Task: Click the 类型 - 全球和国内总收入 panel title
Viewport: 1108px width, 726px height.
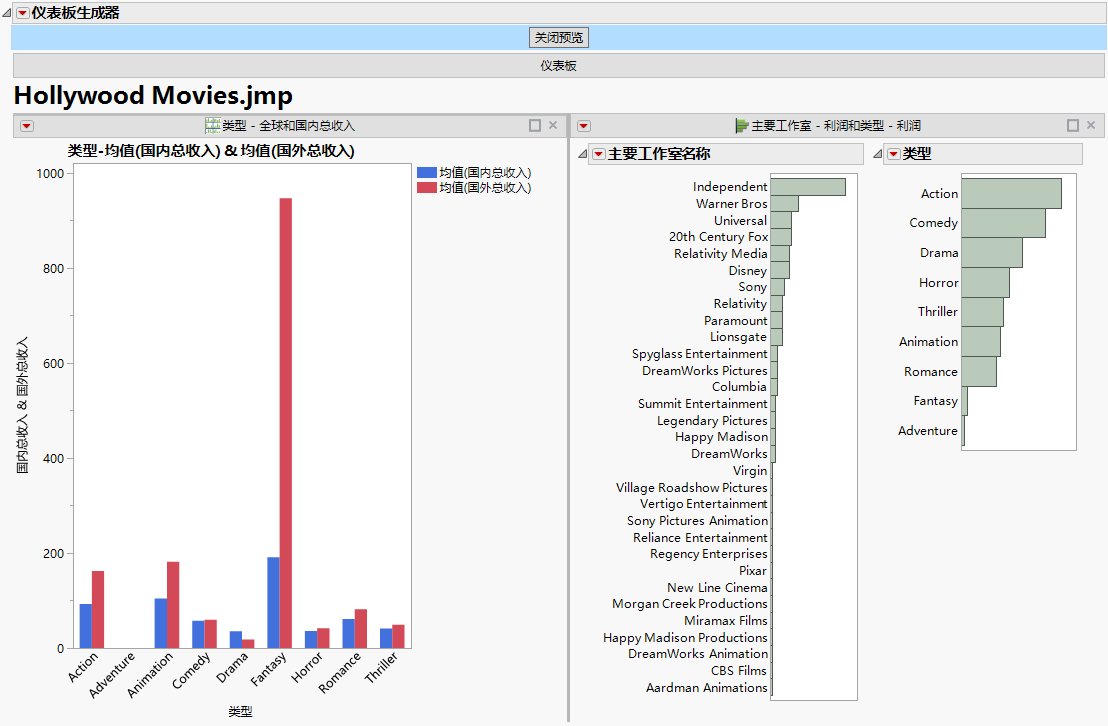Action: tap(287, 125)
